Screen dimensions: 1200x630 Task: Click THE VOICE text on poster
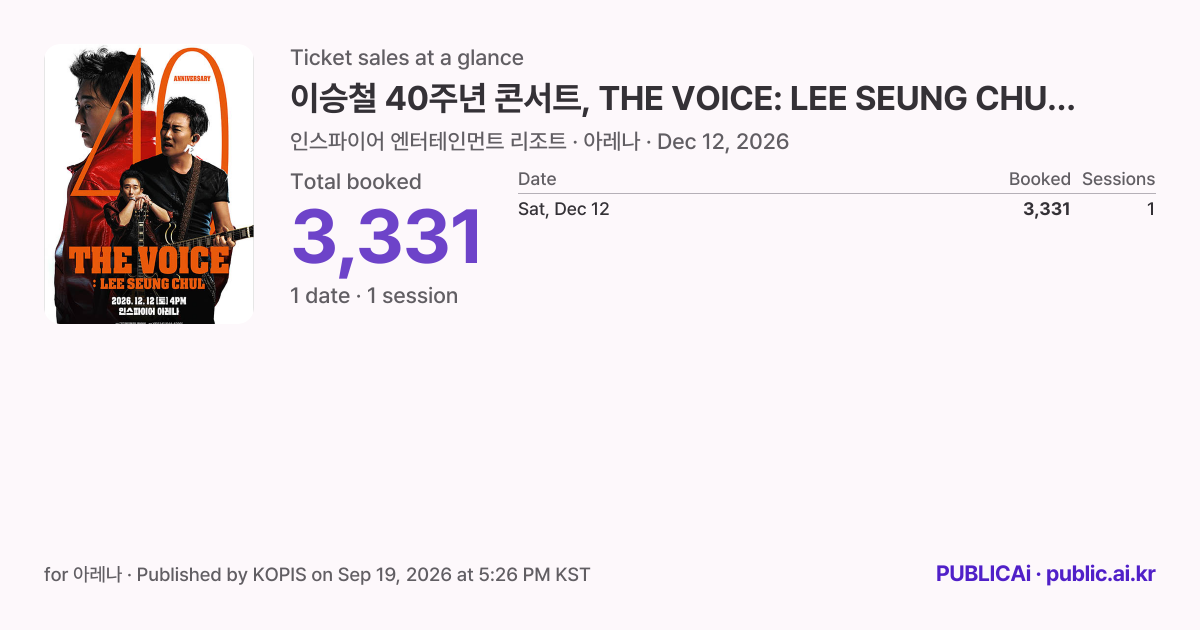pos(149,260)
